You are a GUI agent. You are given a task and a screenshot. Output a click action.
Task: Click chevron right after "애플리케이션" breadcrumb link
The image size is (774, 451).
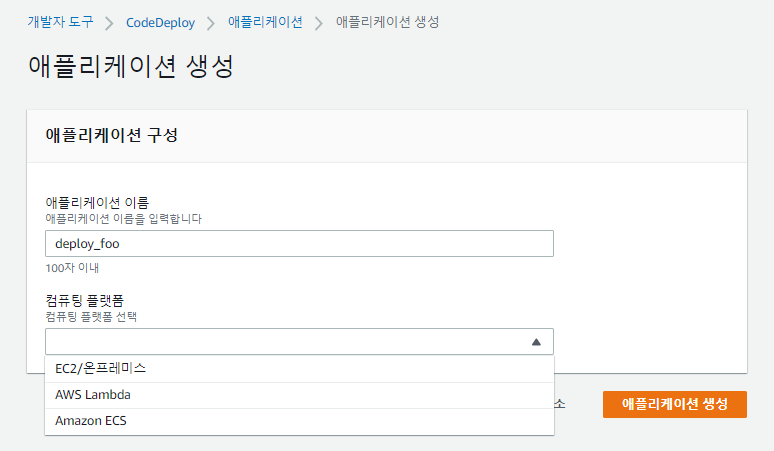pyautogui.click(x=319, y=21)
